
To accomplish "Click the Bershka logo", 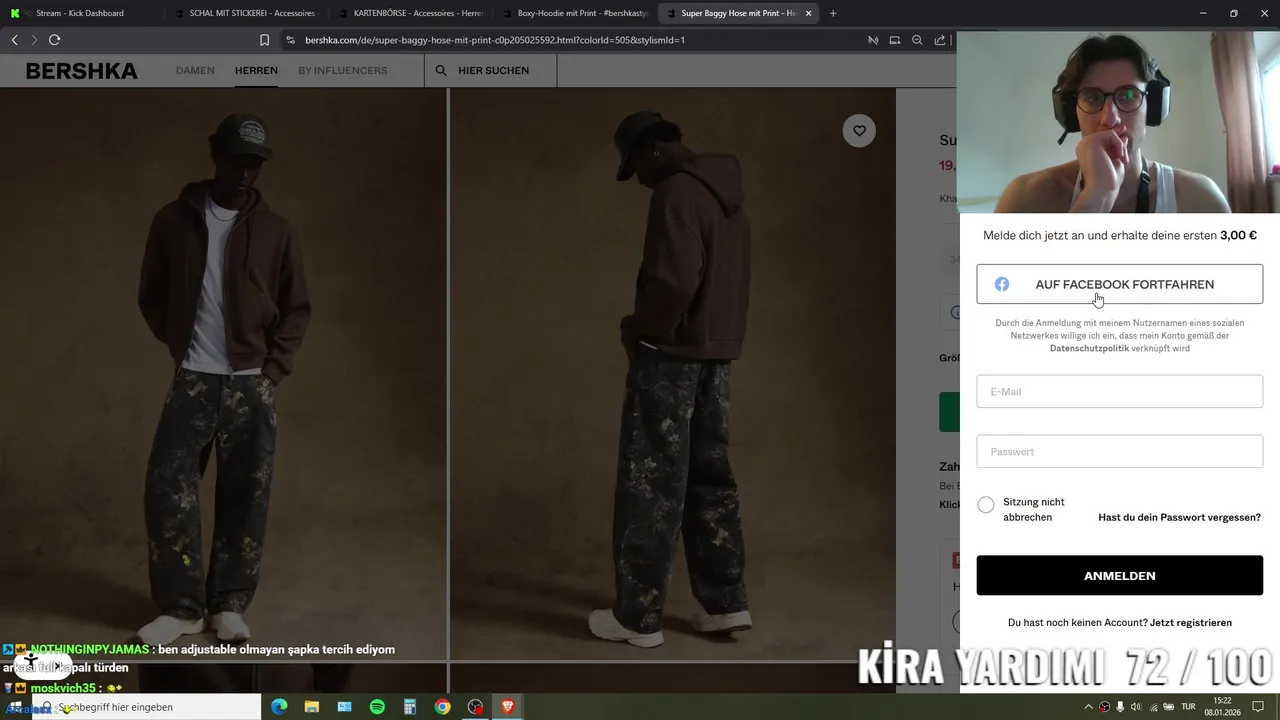I will coord(82,71).
